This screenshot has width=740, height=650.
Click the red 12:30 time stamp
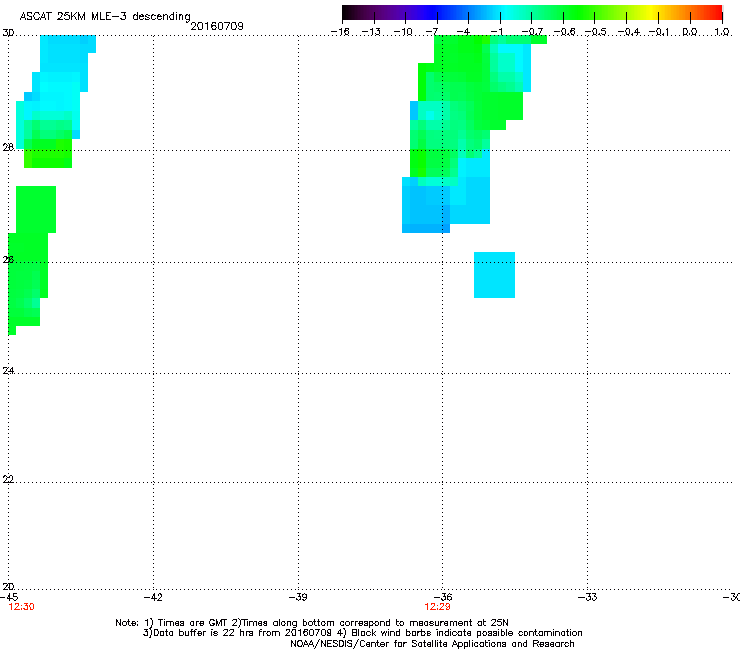point(21,607)
